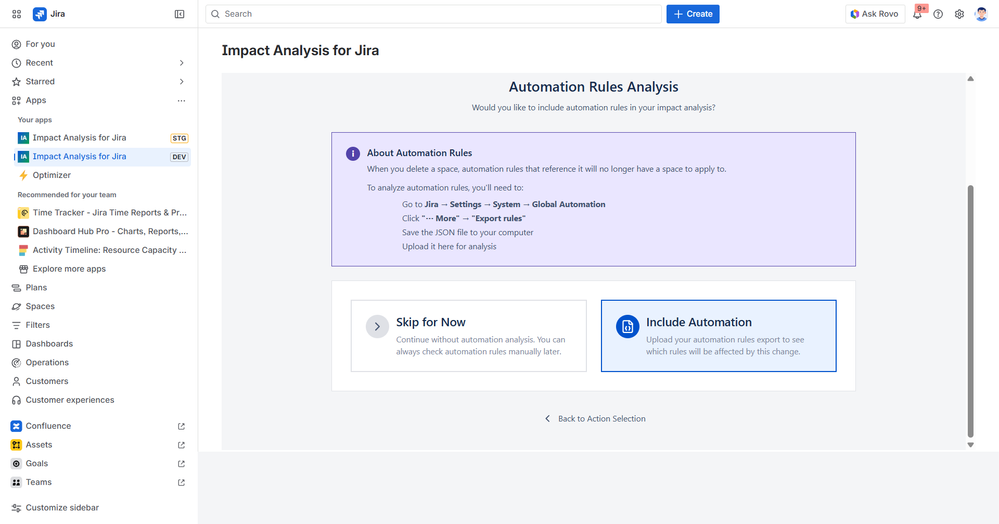This screenshot has width=999, height=524.
Task: Click the scrollbar up arrow
Action: [970, 79]
